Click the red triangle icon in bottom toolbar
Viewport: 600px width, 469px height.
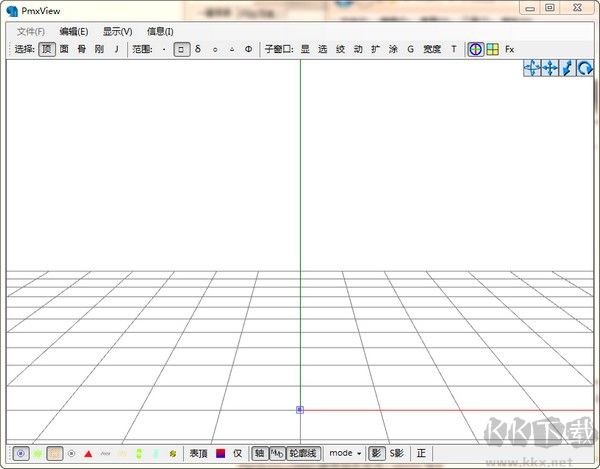[88, 453]
